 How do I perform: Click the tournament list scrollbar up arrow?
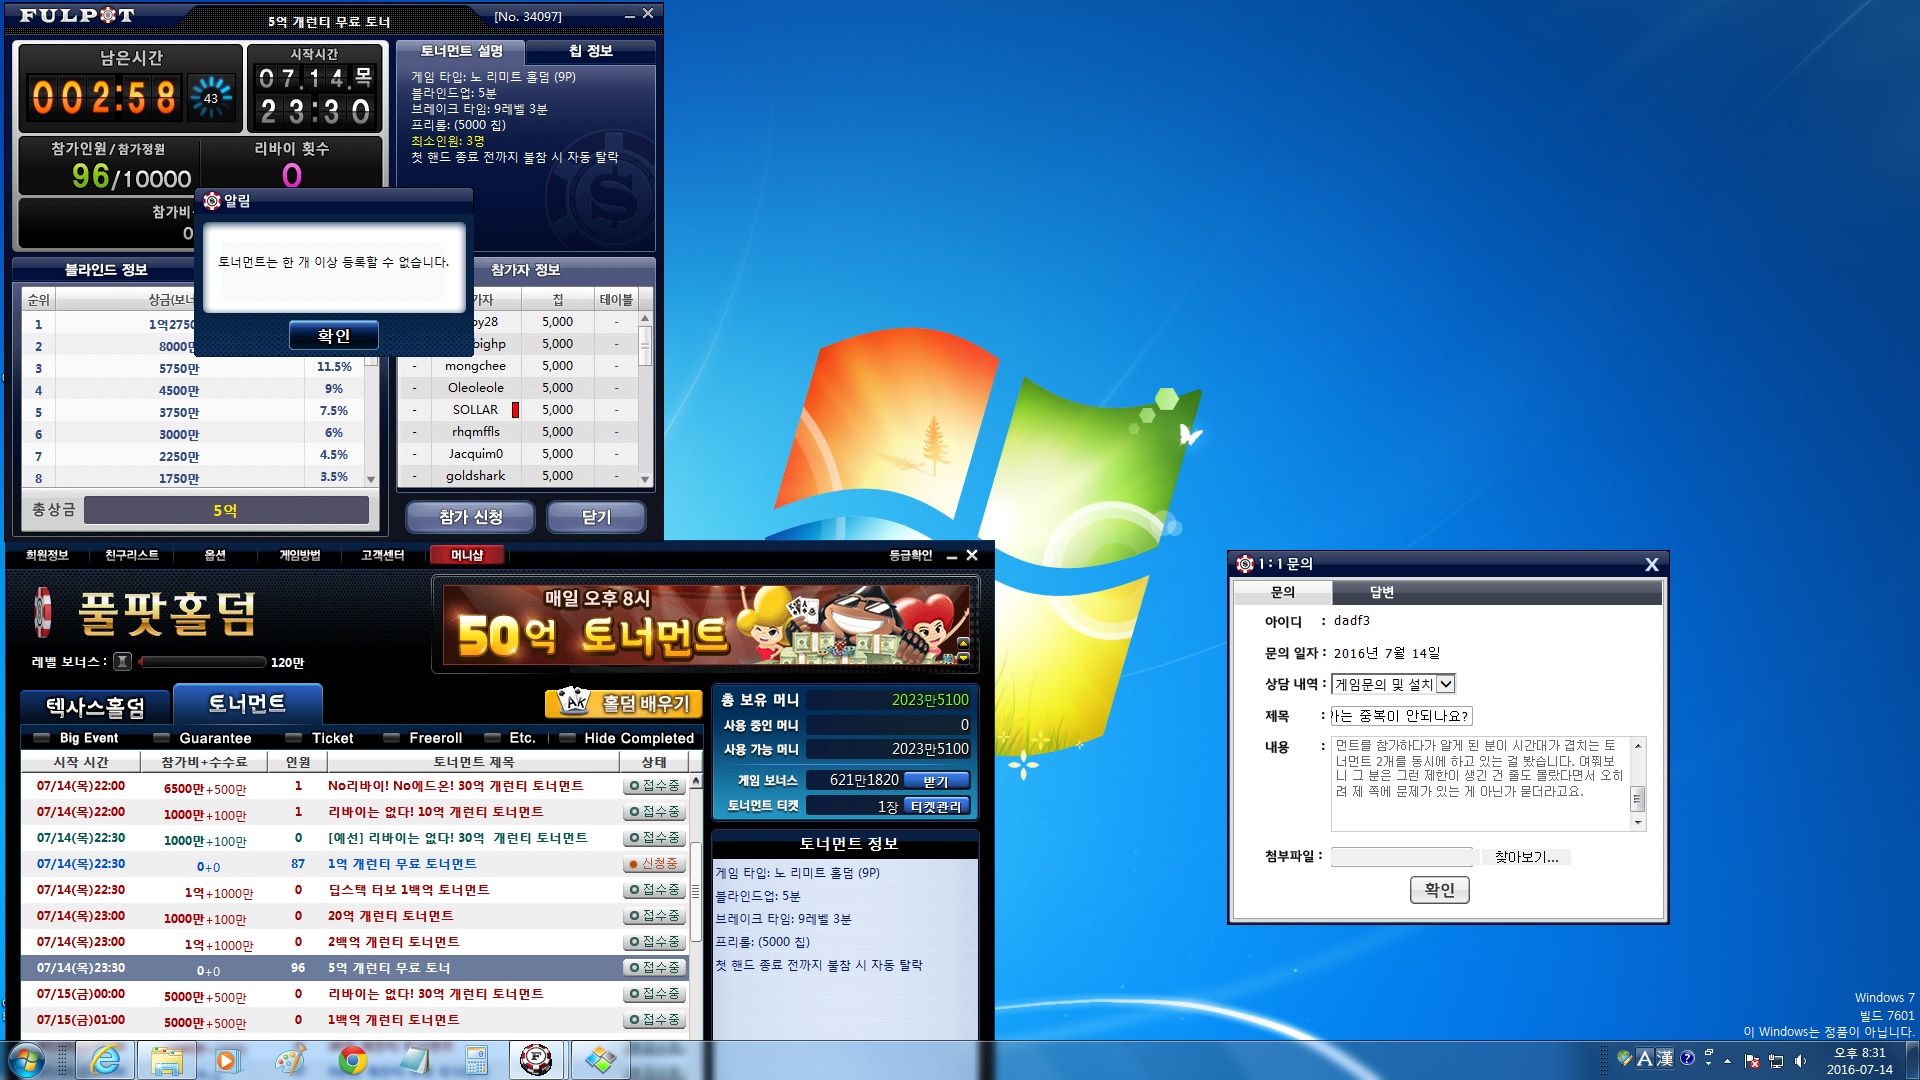pyautogui.click(x=696, y=782)
